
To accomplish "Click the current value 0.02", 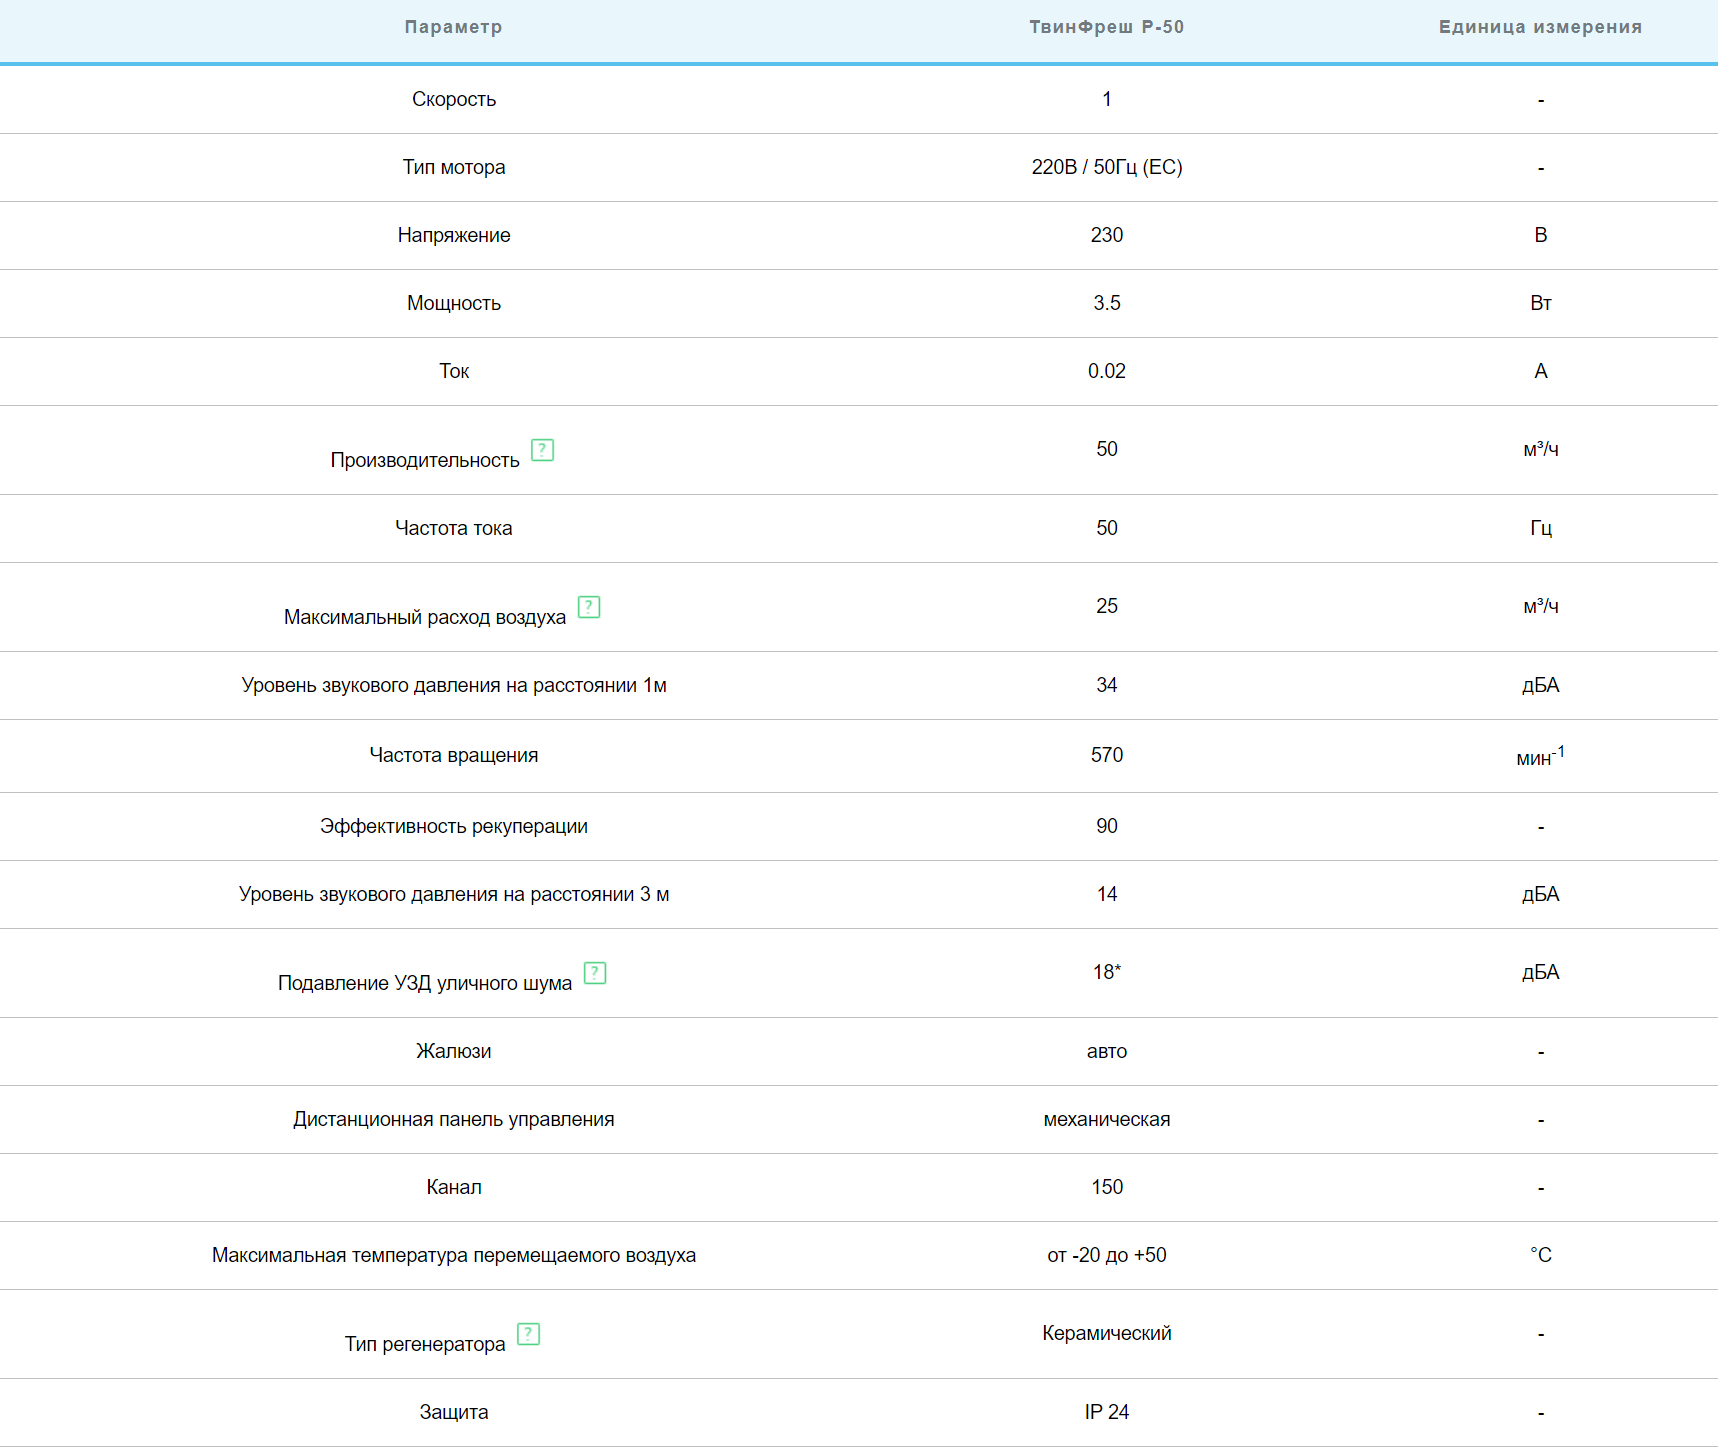I will point(1107,371).
